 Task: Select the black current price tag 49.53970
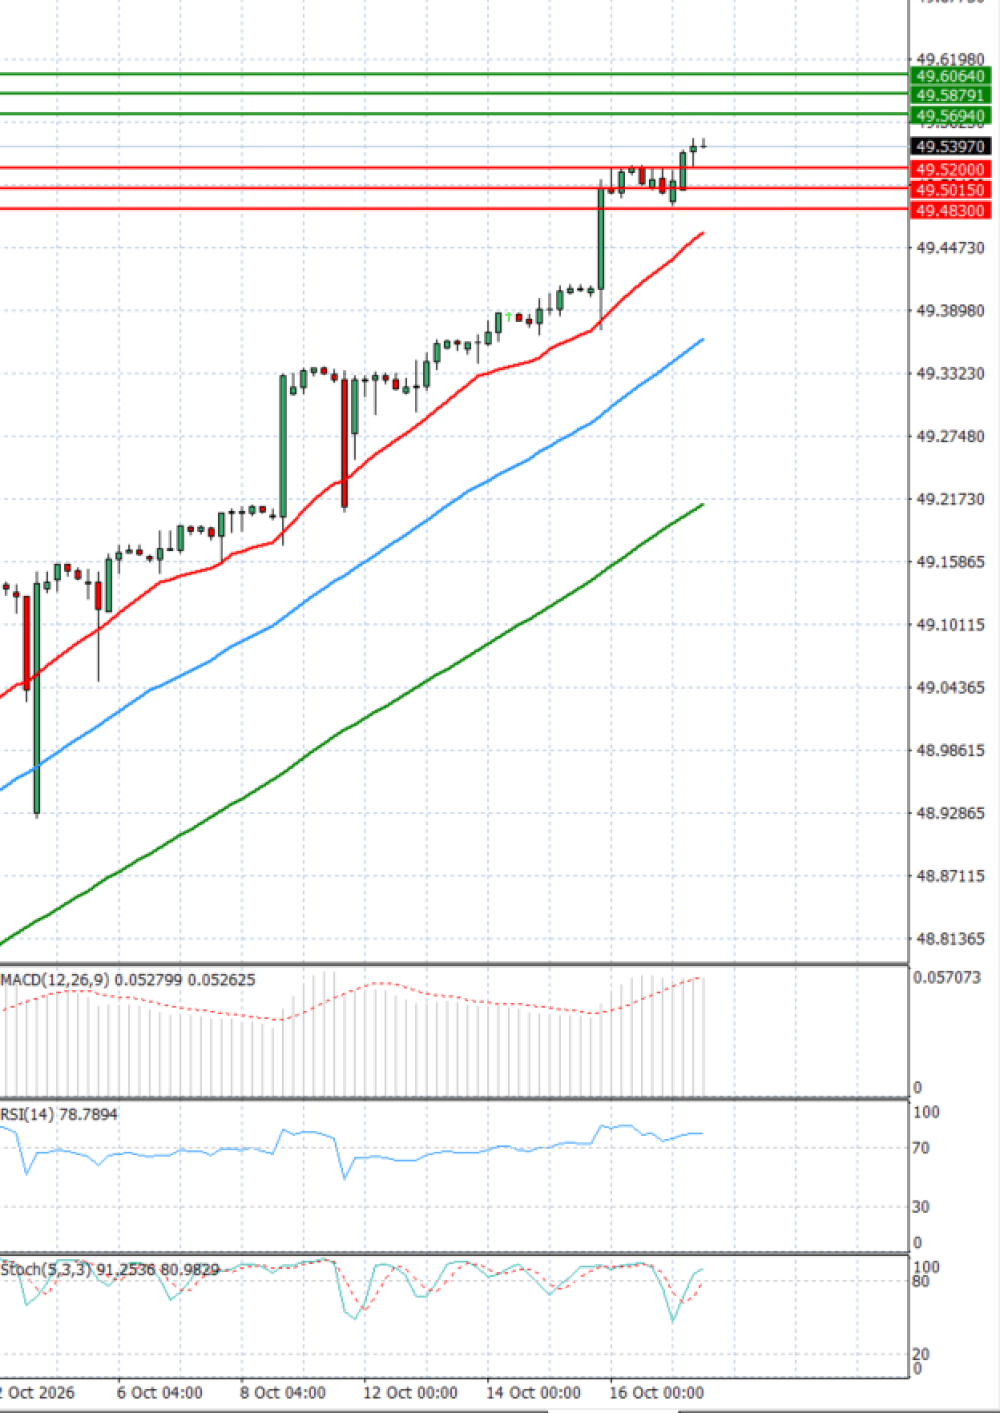coord(950,147)
